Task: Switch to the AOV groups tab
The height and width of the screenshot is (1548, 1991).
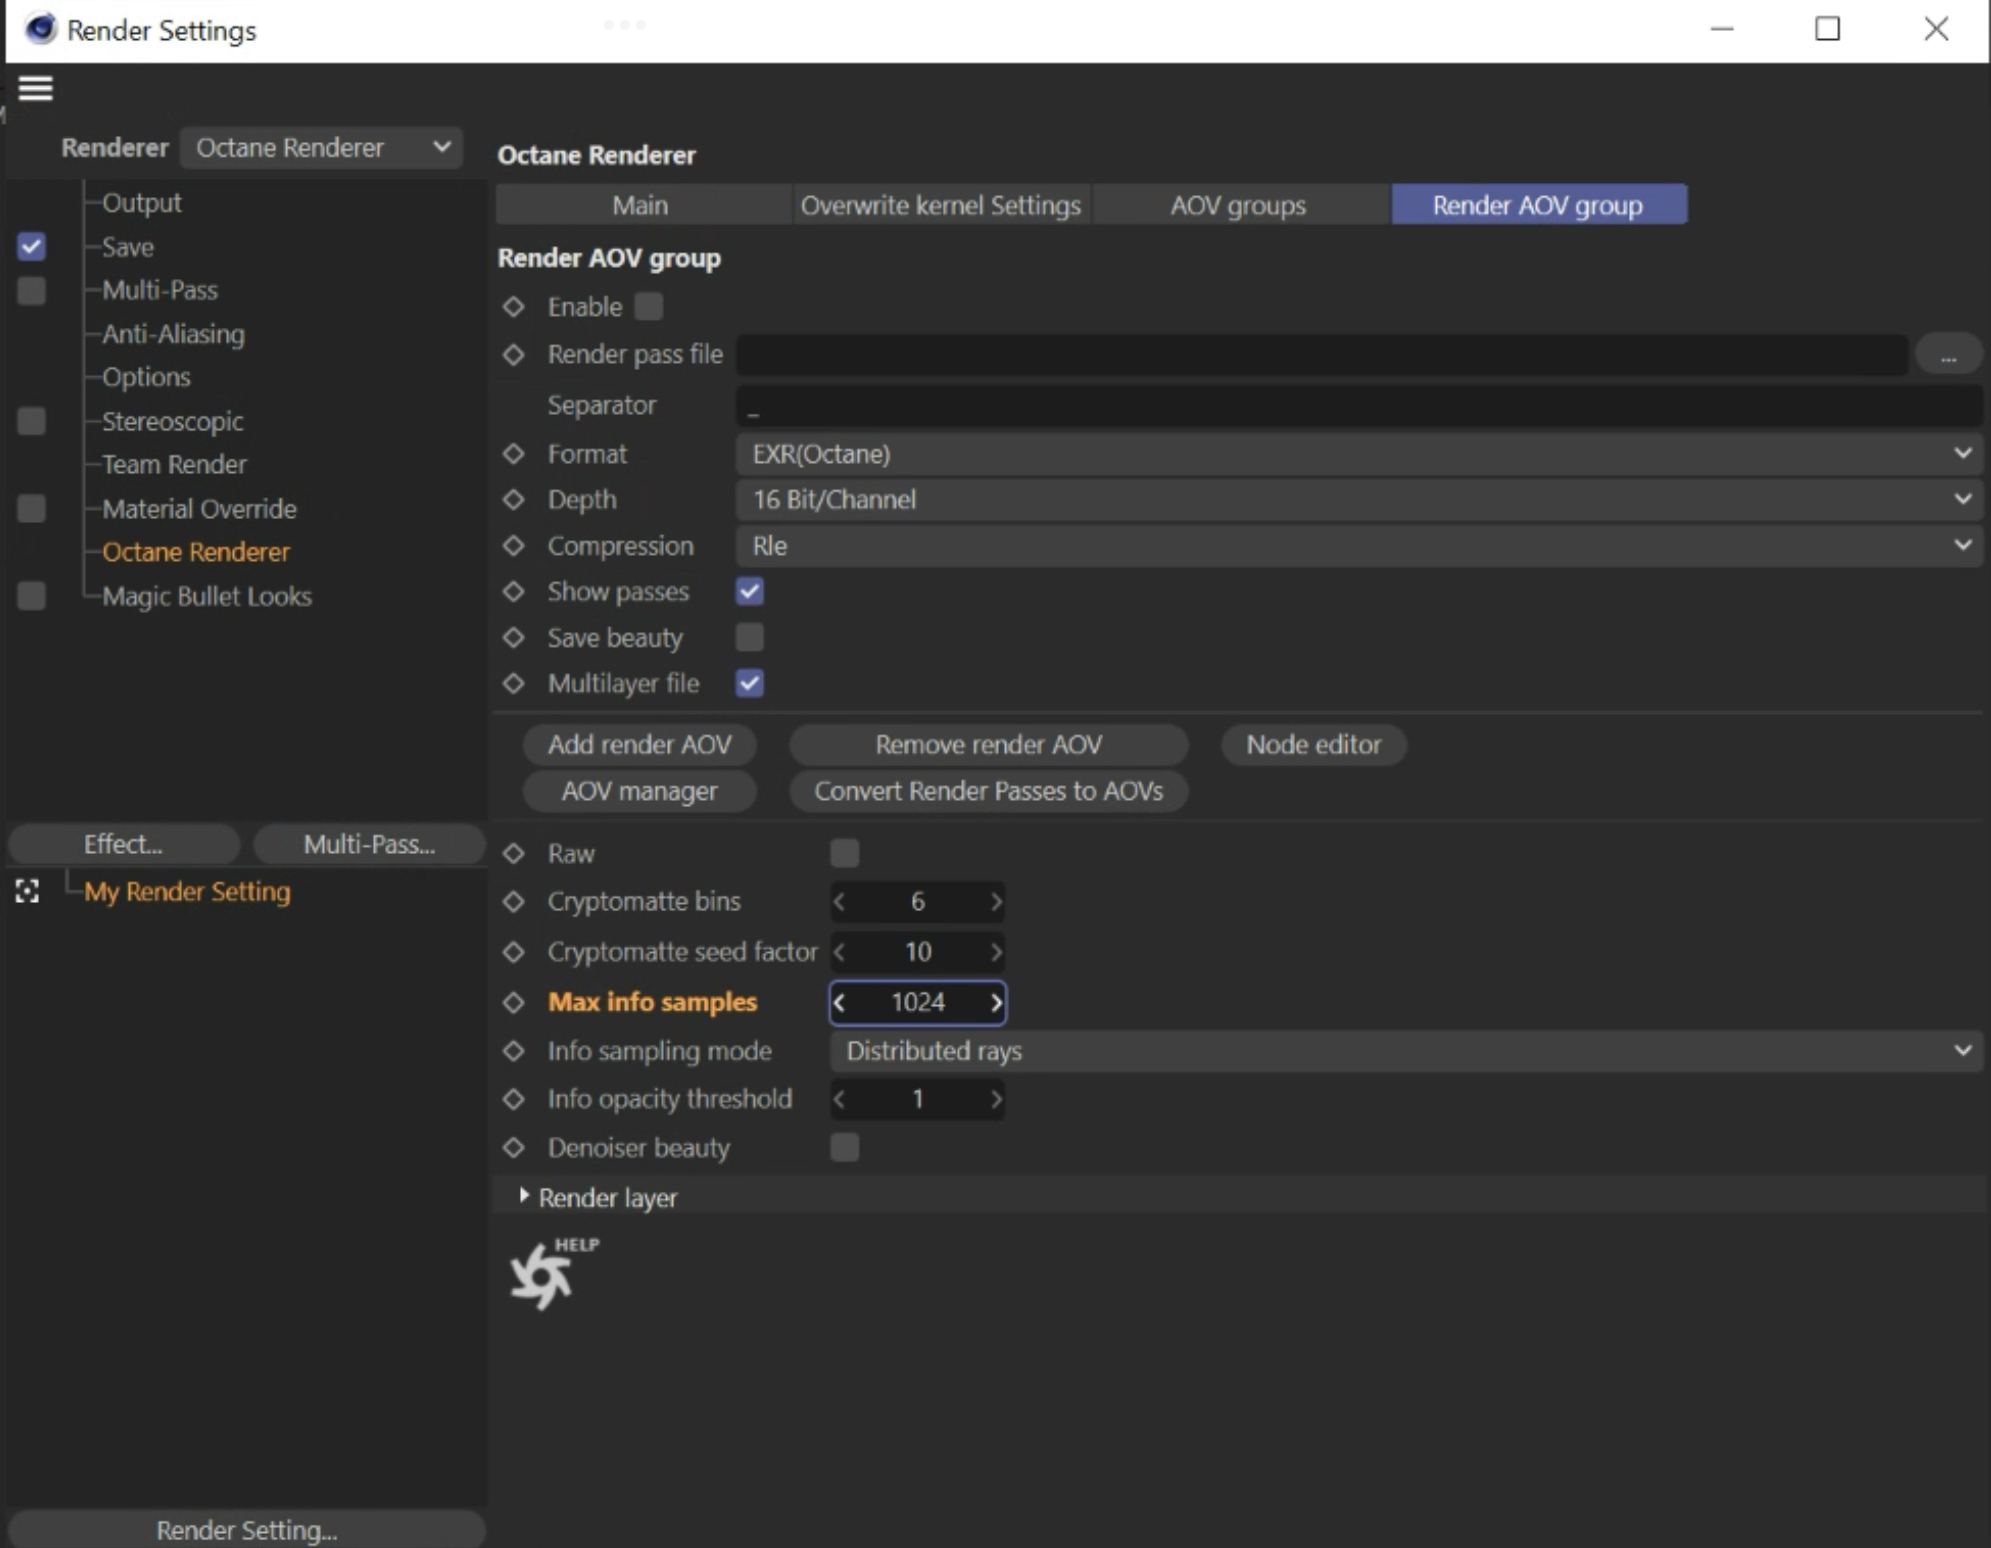Action: click(1238, 205)
